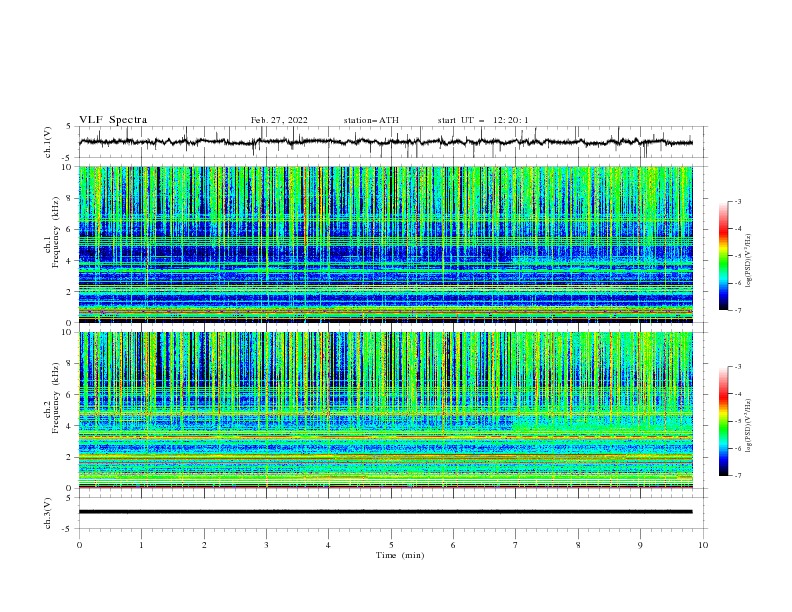Click the "0" tick on the Time axis
The image size is (792, 612).
coord(79,545)
